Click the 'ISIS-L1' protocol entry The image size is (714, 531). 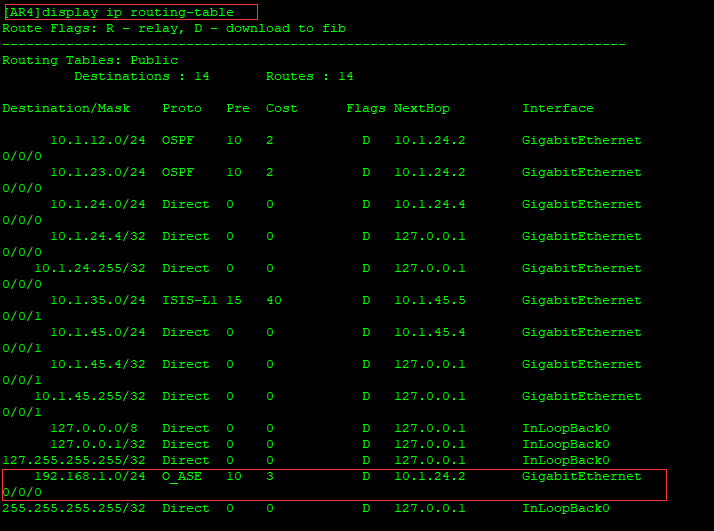tap(190, 300)
